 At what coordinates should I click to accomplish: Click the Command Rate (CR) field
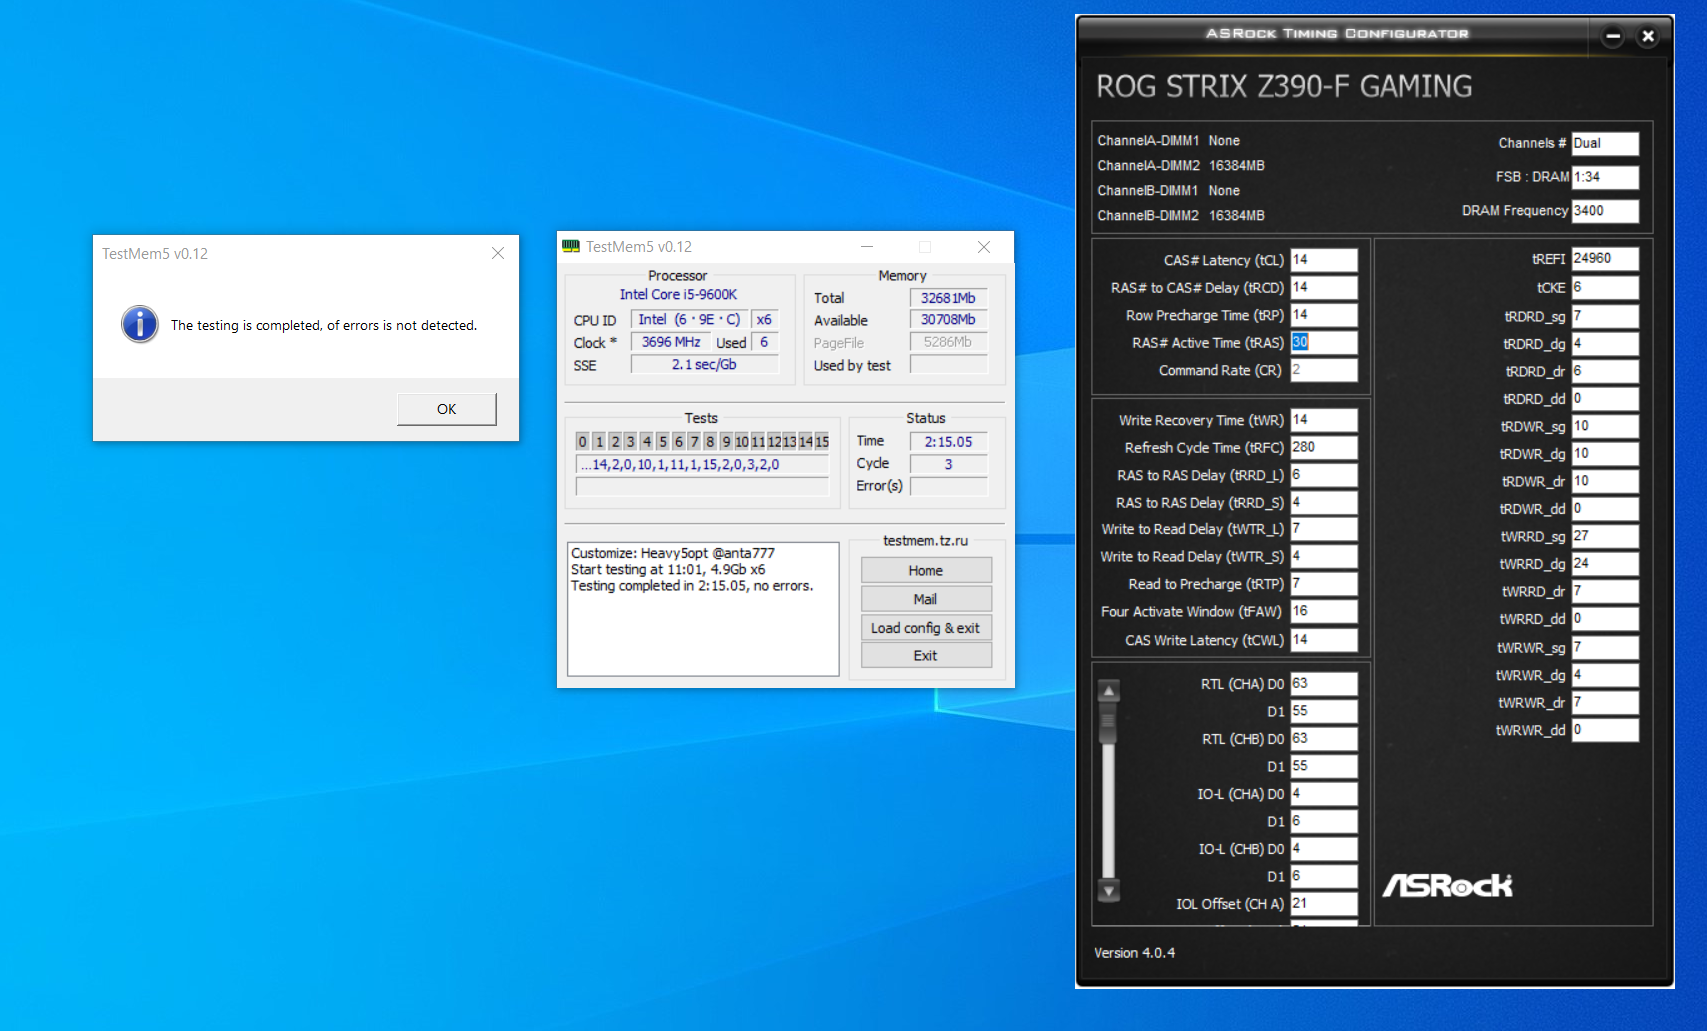pos(1324,370)
